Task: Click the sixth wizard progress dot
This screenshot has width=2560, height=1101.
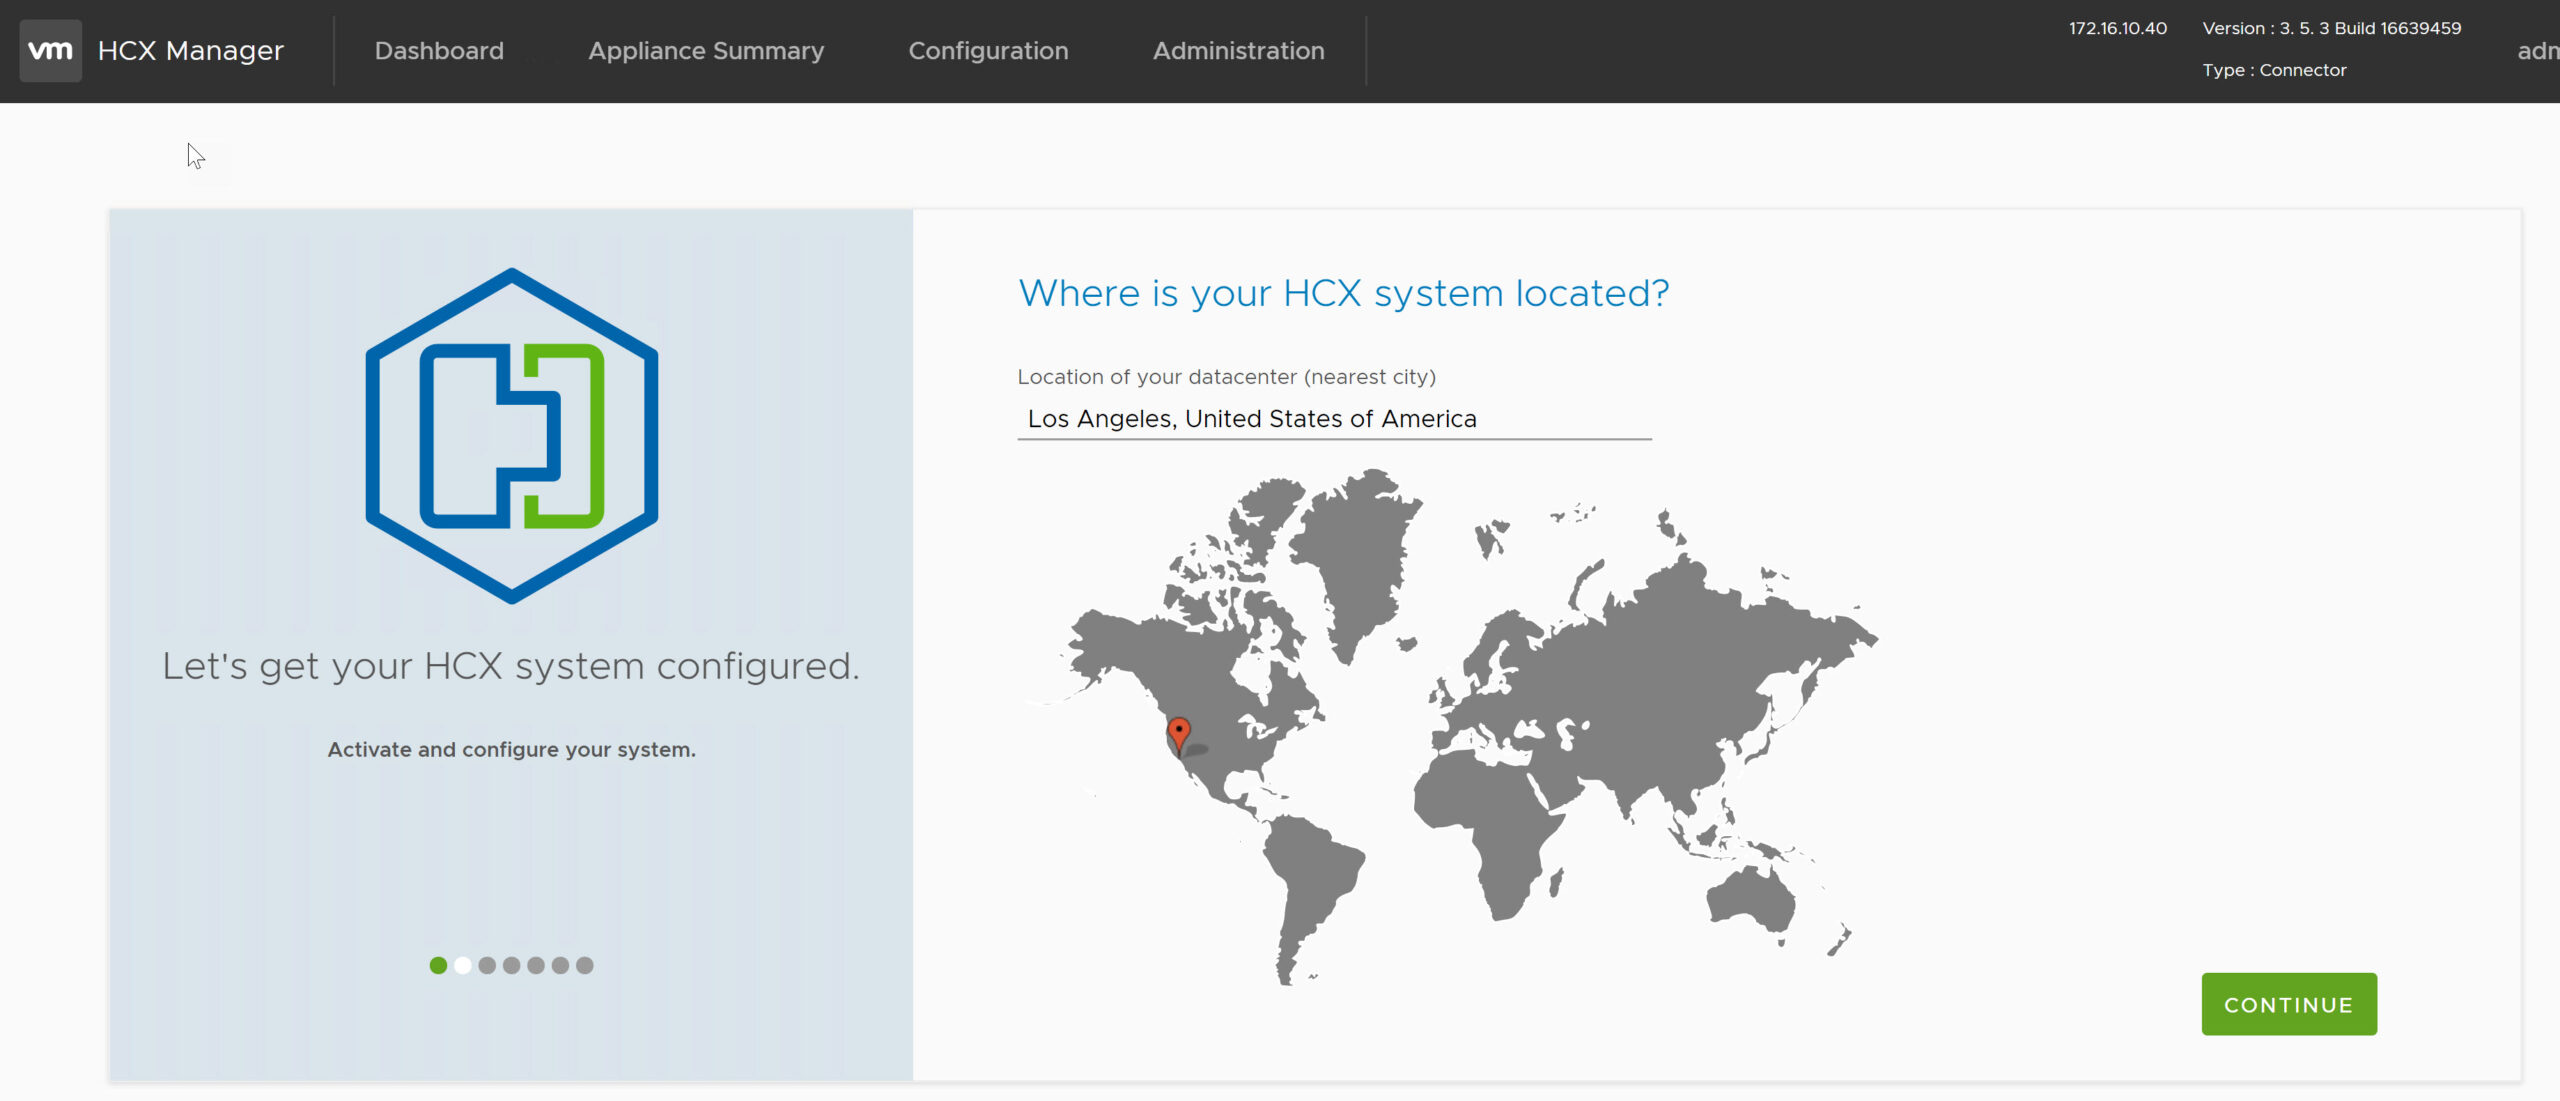Action: click(x=560, y=965)
